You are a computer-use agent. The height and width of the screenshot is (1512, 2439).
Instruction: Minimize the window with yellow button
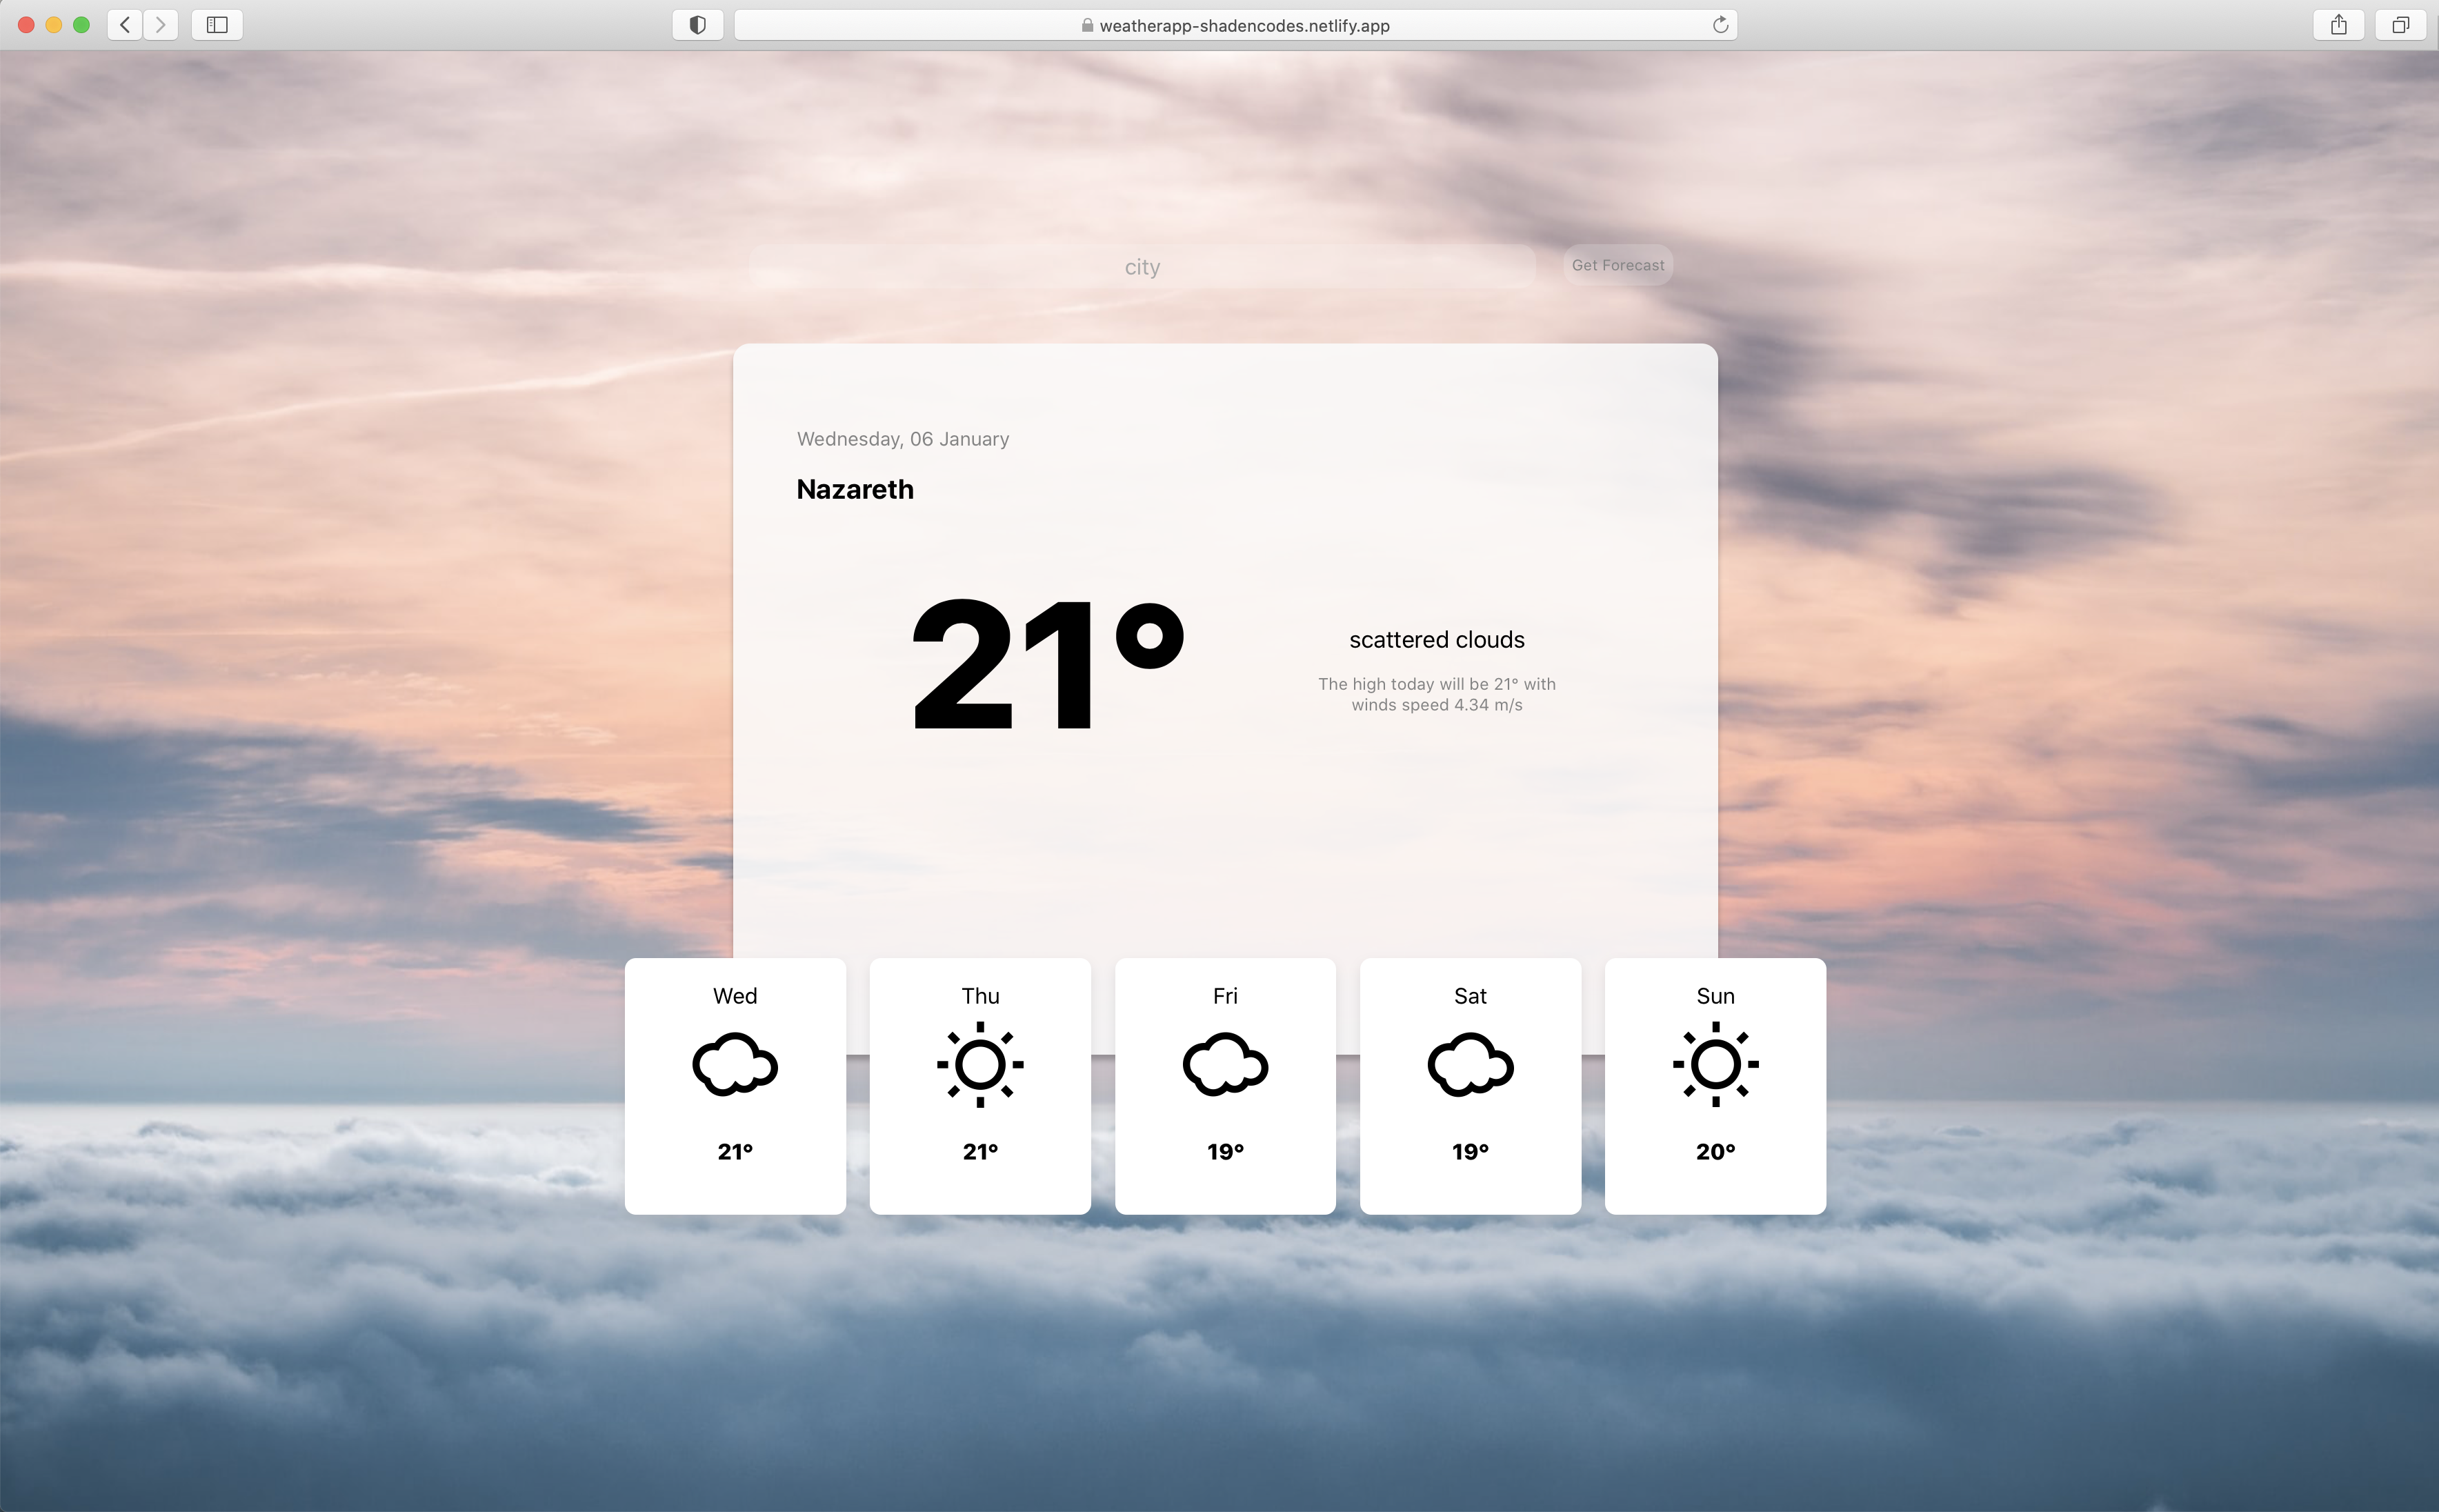pyautogui.click(x=54, y=25)
